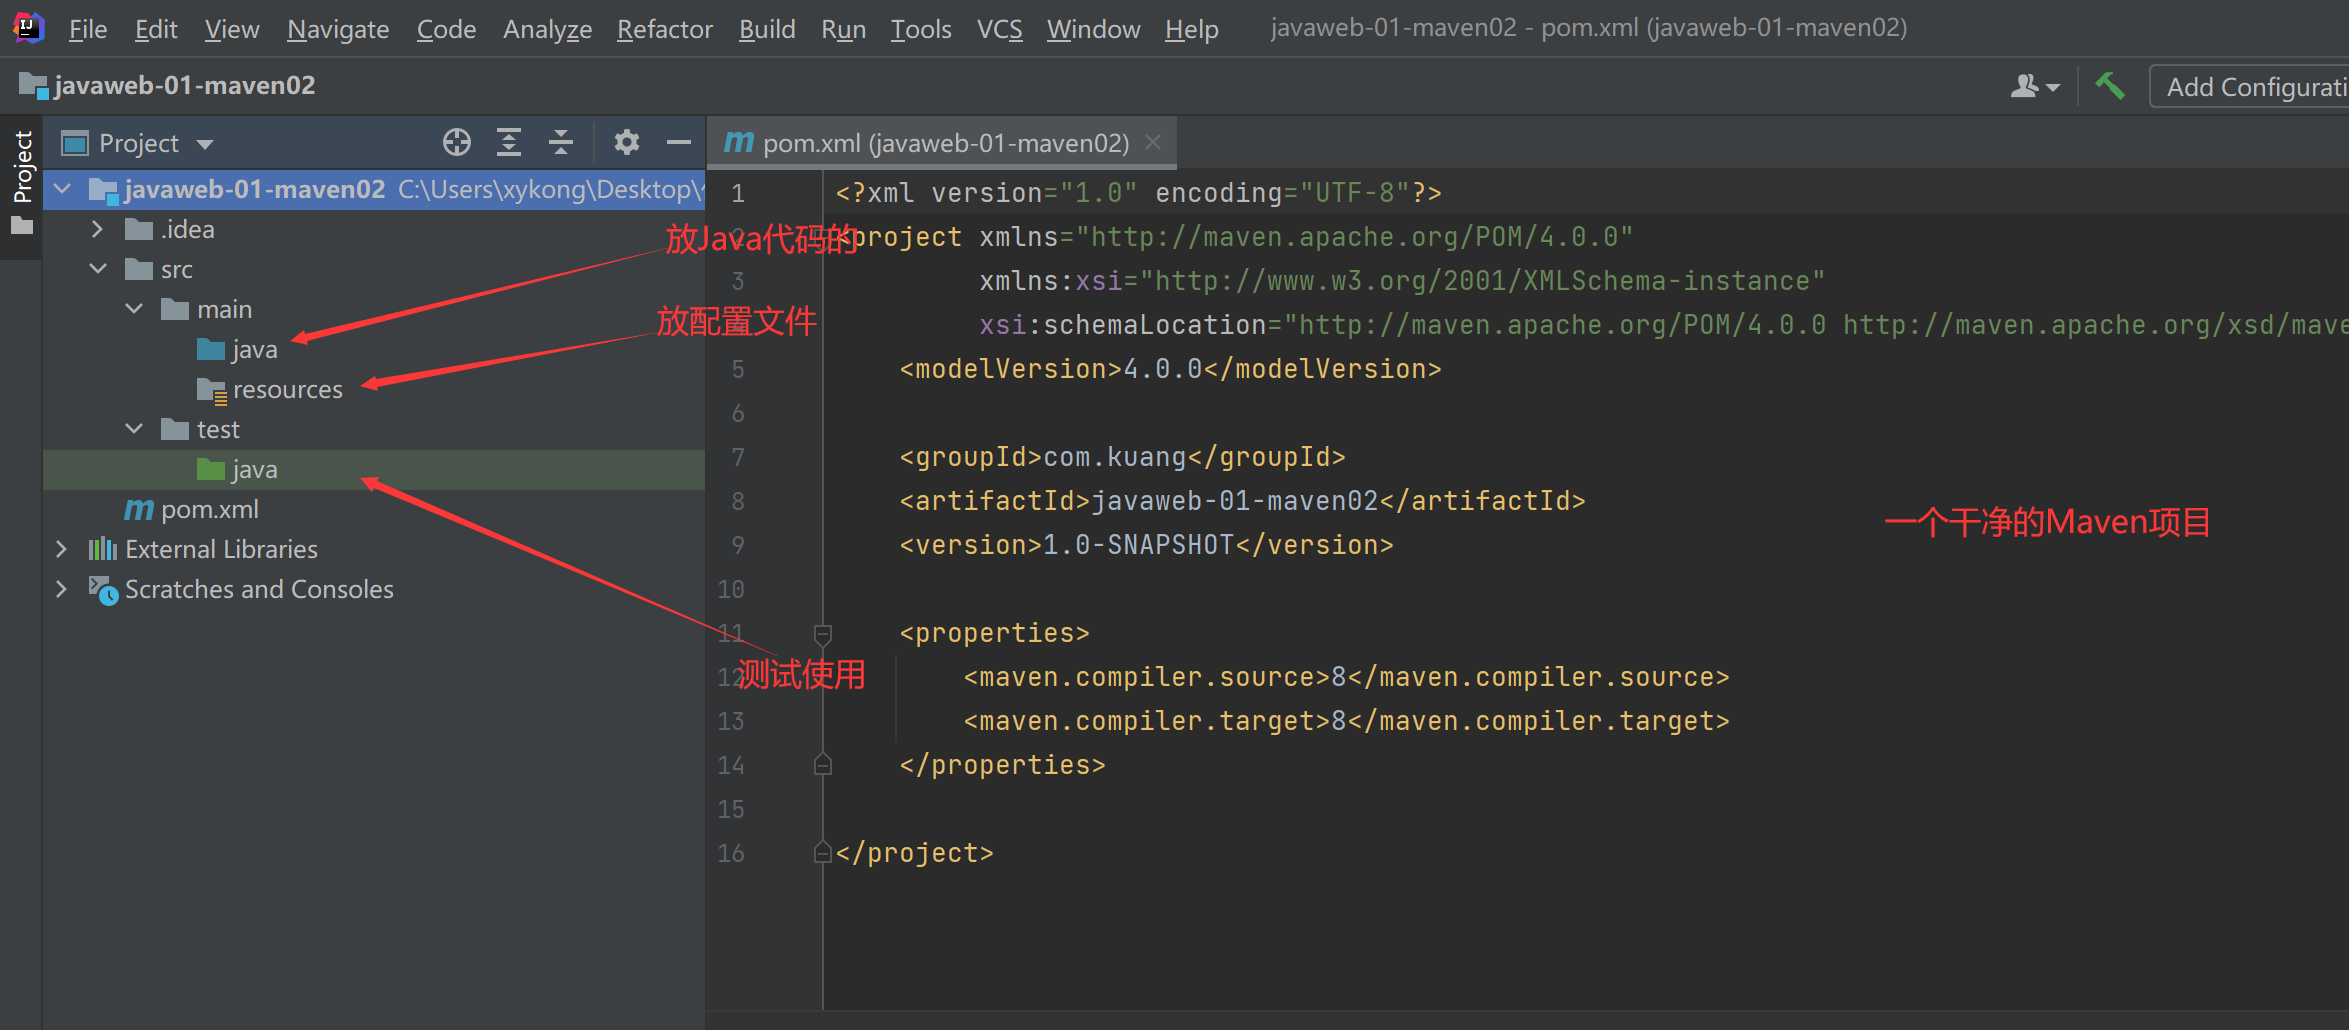2349x1030 pixels.
Task: Click the closing </project> tag
Action: (914, 853)
